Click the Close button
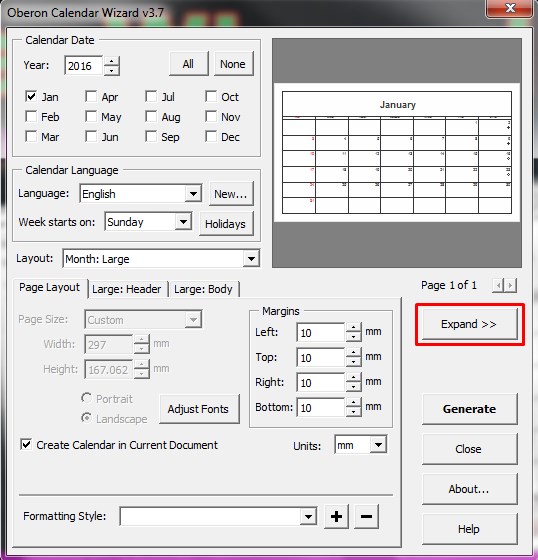Screen dimensions: 538x560 point(469,449)
